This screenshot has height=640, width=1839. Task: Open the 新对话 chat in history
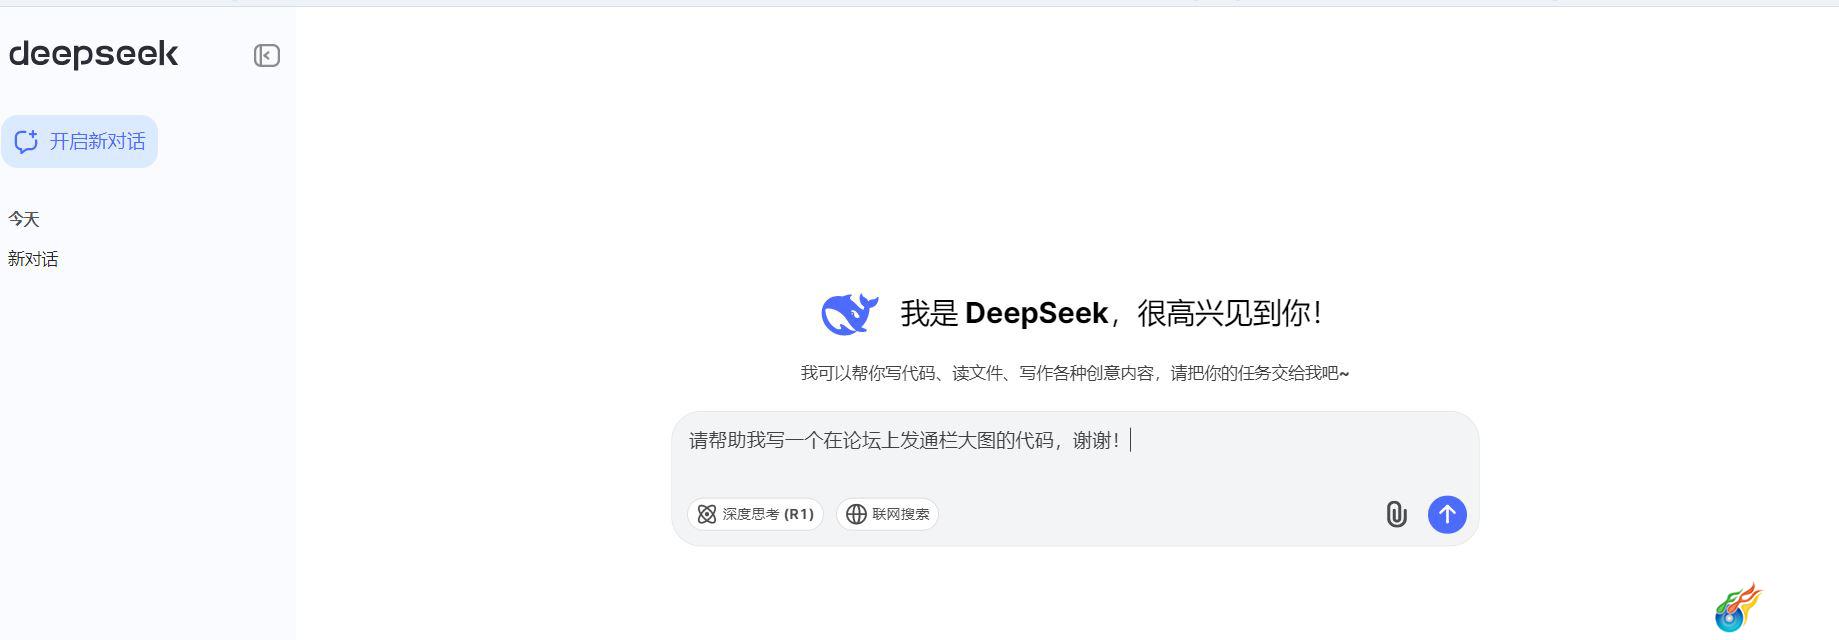[33, 259]
